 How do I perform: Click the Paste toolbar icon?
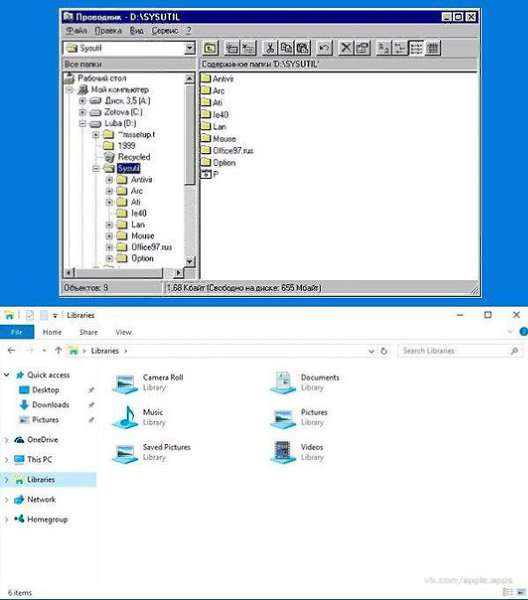[x=303, y=48]
